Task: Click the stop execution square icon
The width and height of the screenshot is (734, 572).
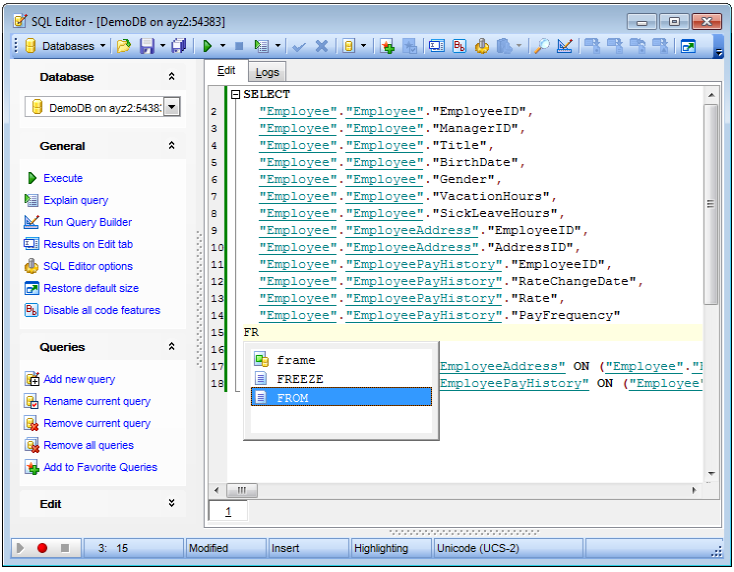Action: pyautogui.click(x=239, y=46)
